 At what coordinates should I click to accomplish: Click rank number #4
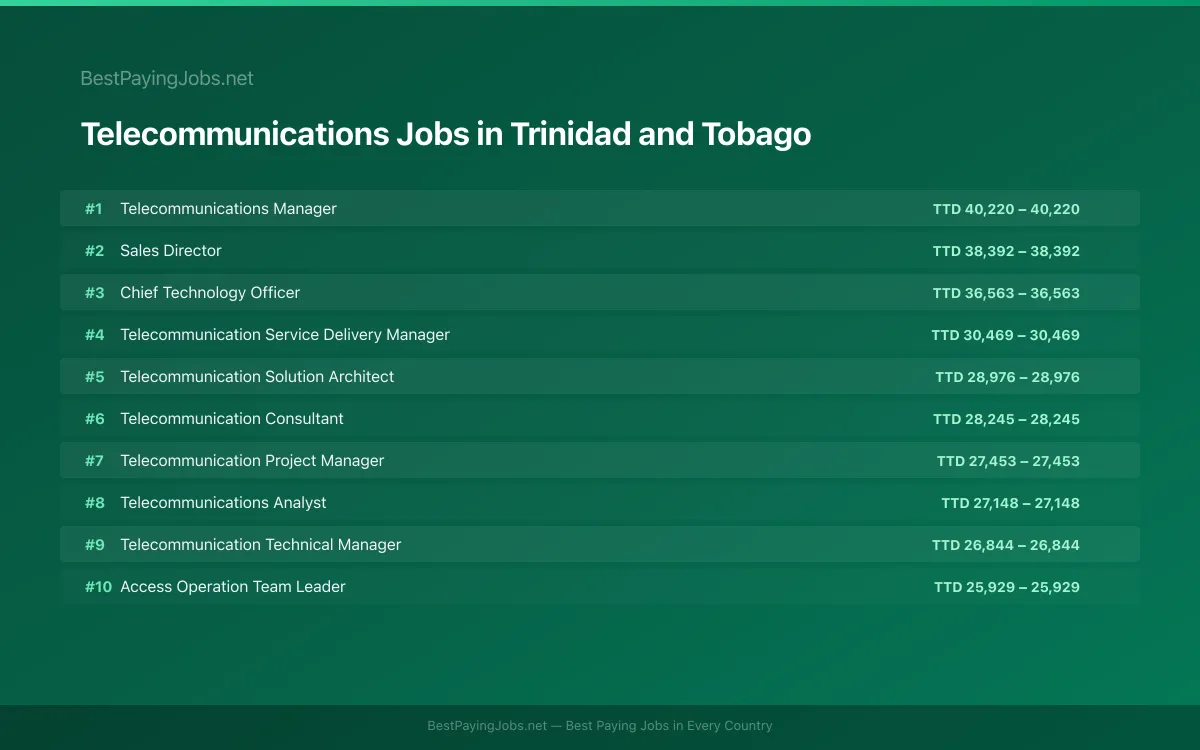click(x=94, y=335)
